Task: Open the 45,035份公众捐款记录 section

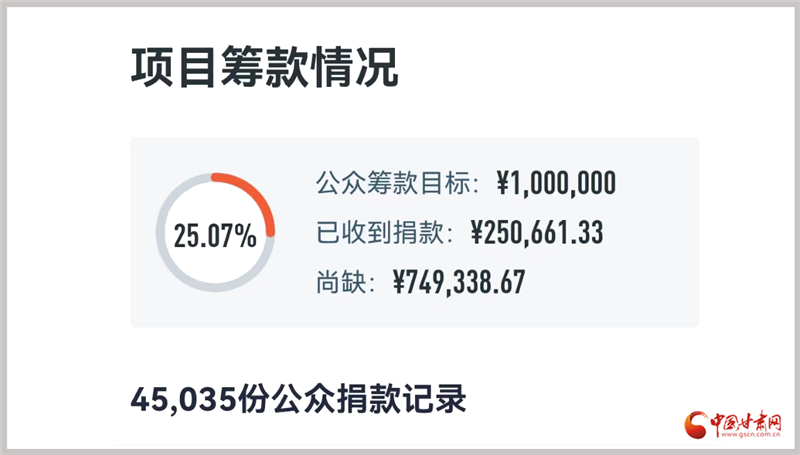Action: pos(298,399)
